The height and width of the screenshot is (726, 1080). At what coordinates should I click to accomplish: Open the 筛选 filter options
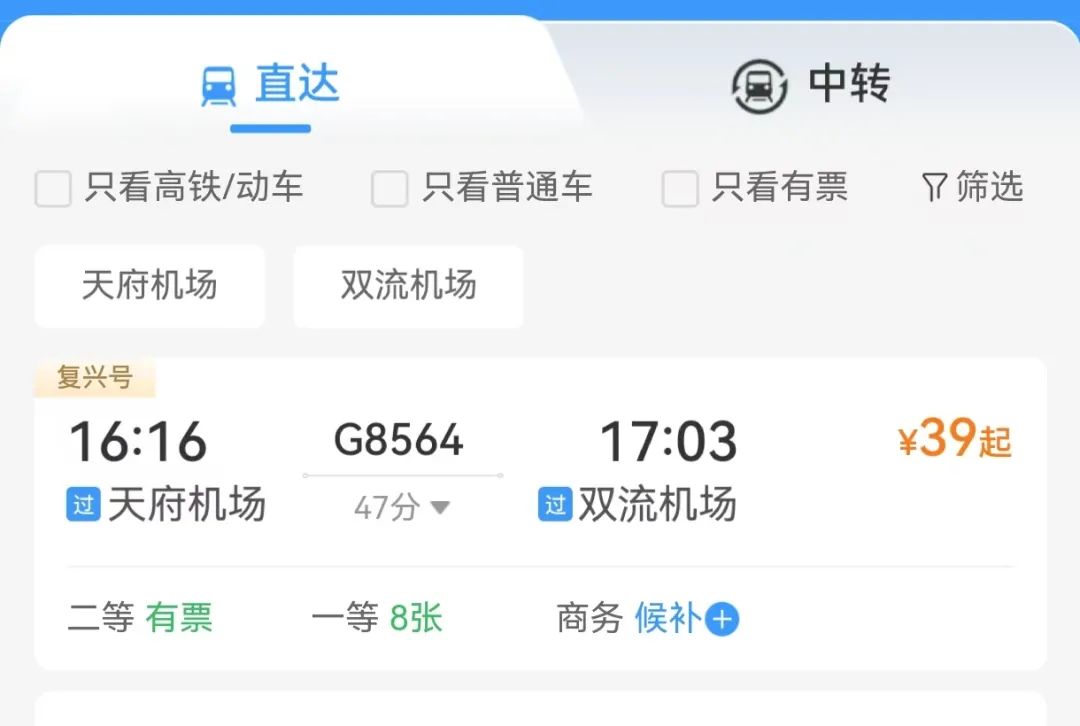[973, 187]
